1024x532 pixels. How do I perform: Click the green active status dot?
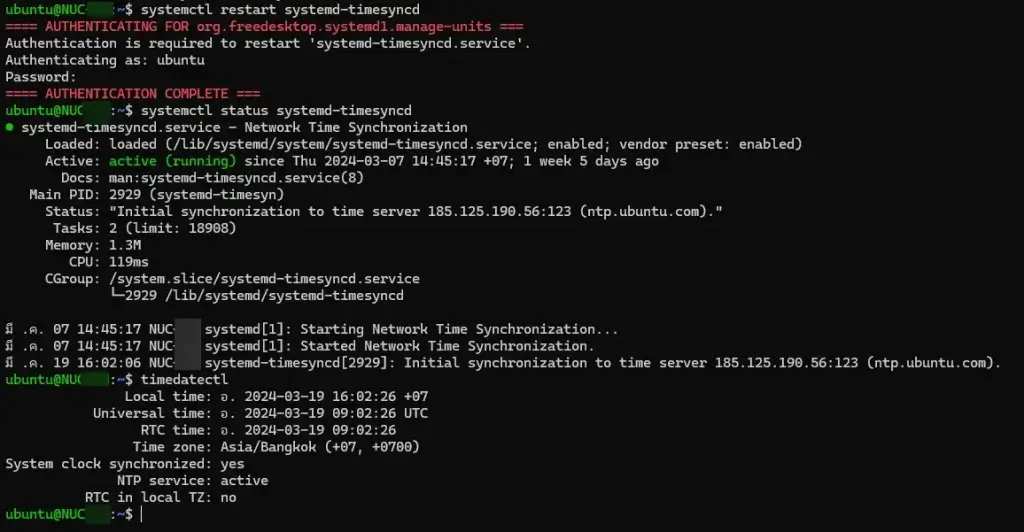(x=10, y=128)
